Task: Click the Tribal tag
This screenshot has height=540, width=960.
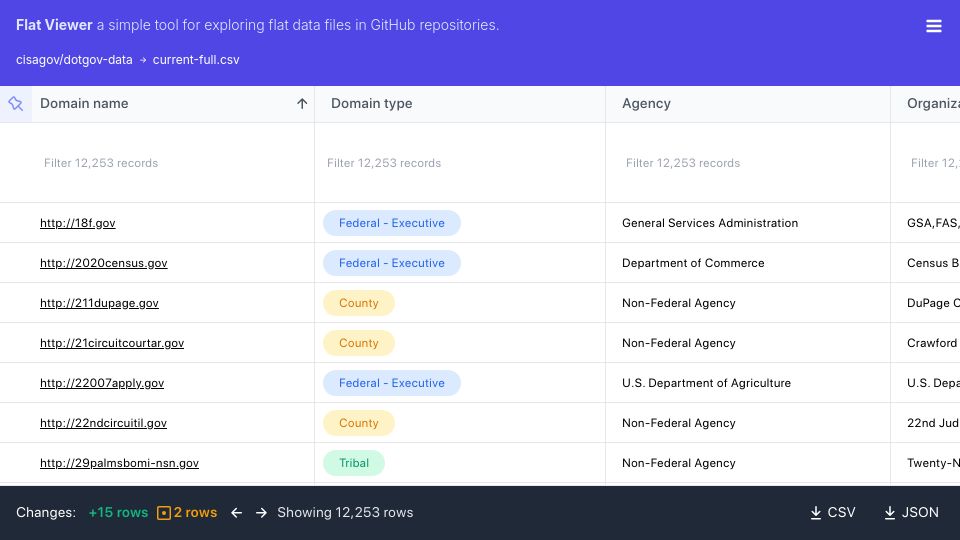Action: 354,463
